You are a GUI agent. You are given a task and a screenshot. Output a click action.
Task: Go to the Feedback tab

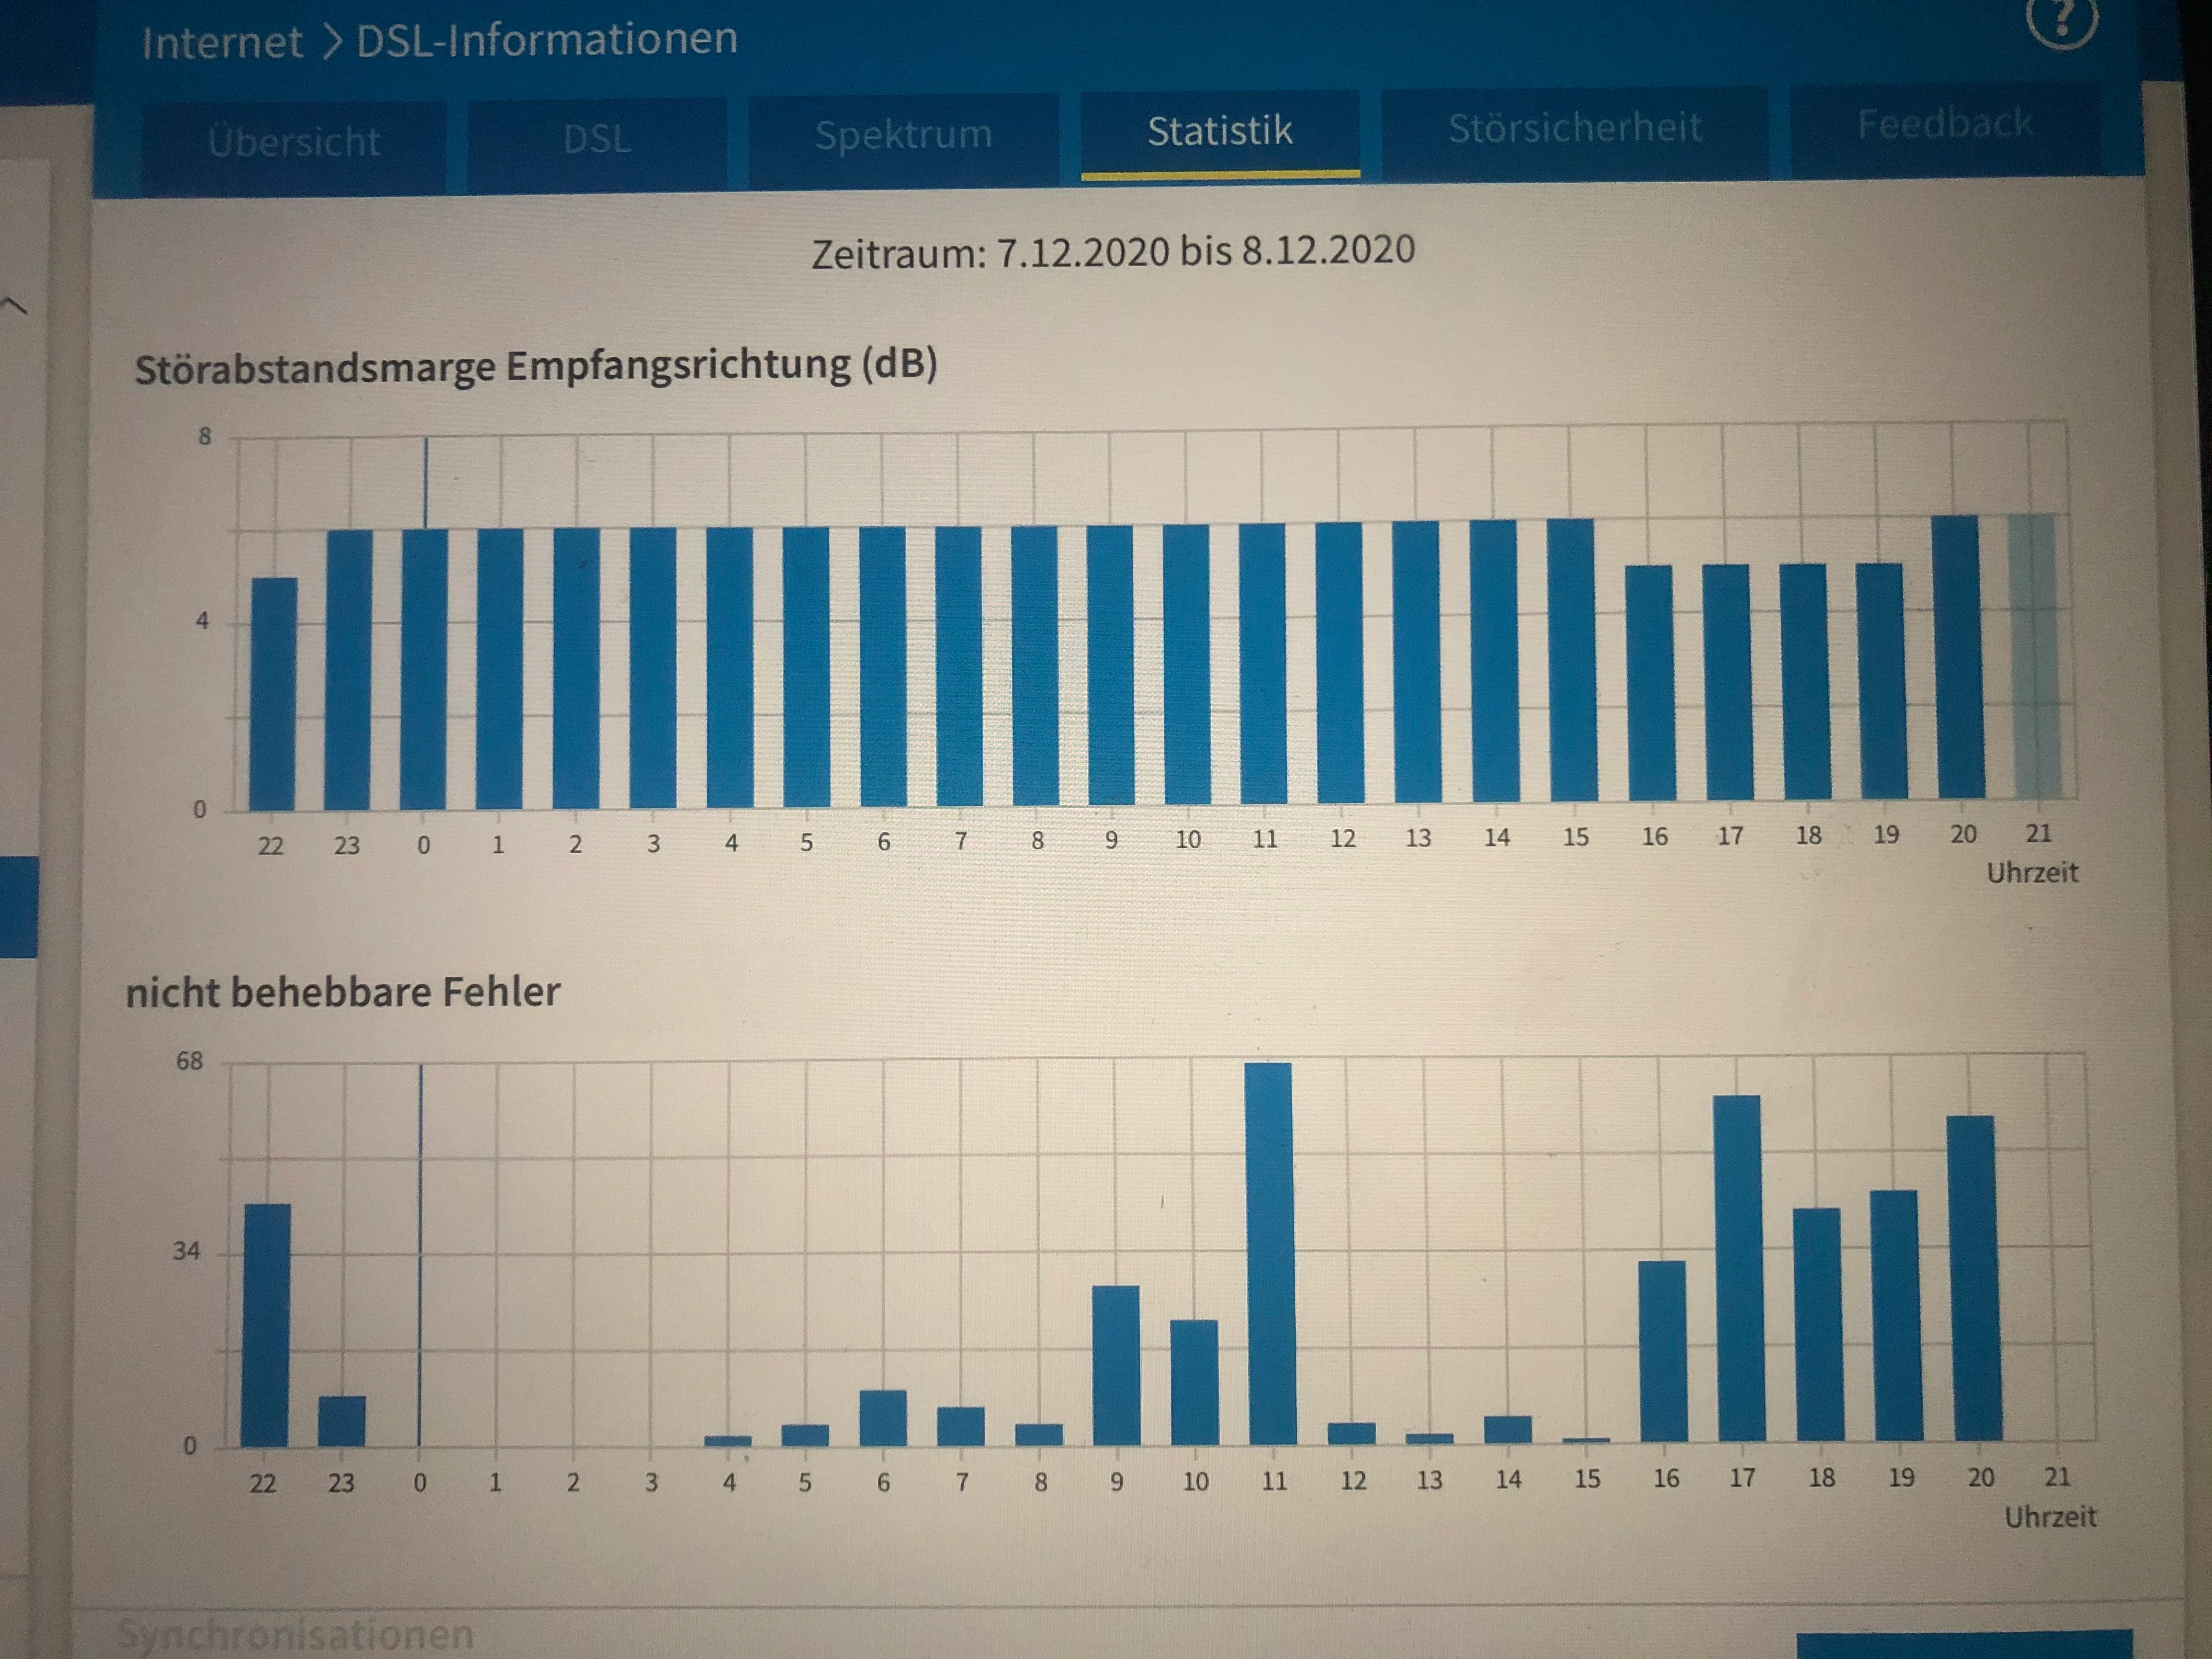(x=1944, y=123)
